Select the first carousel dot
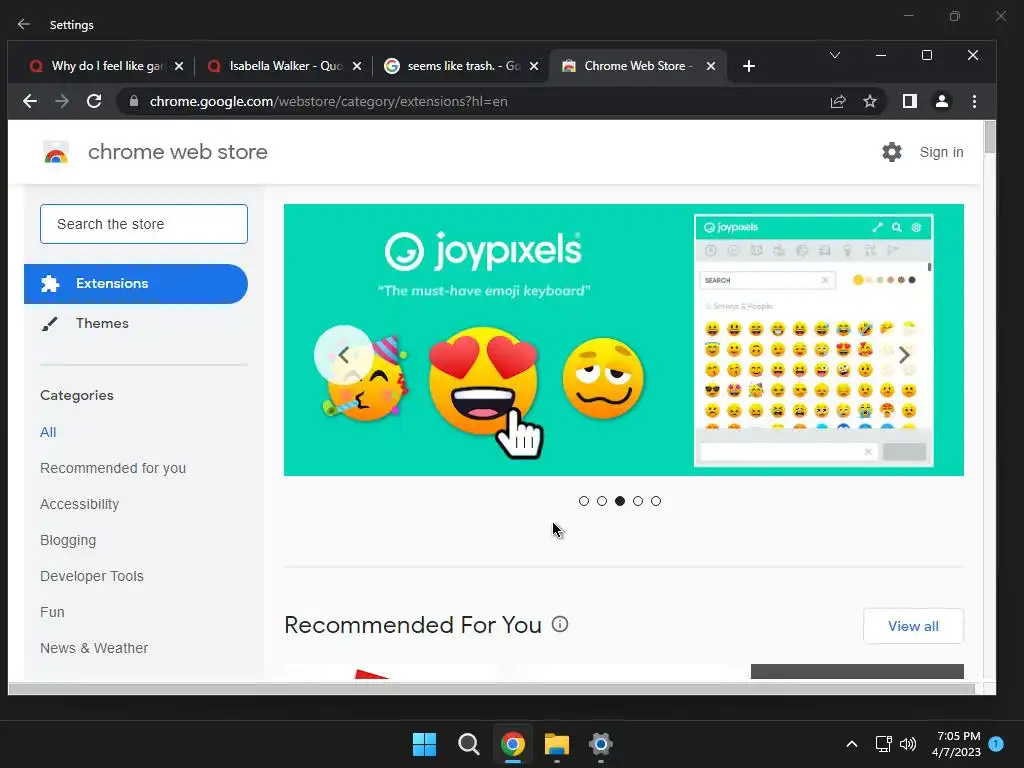1024x768 pixels. click(584, 501)
